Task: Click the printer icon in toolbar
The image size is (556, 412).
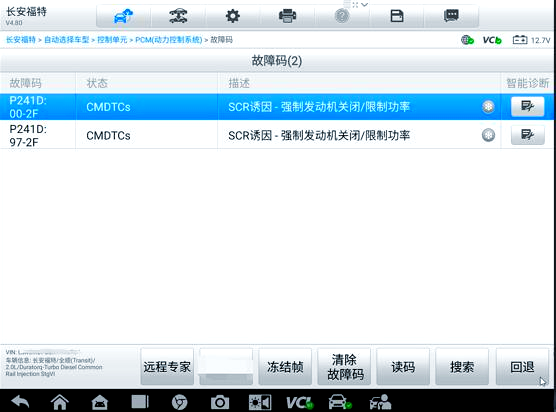Action: pos(287,16)
